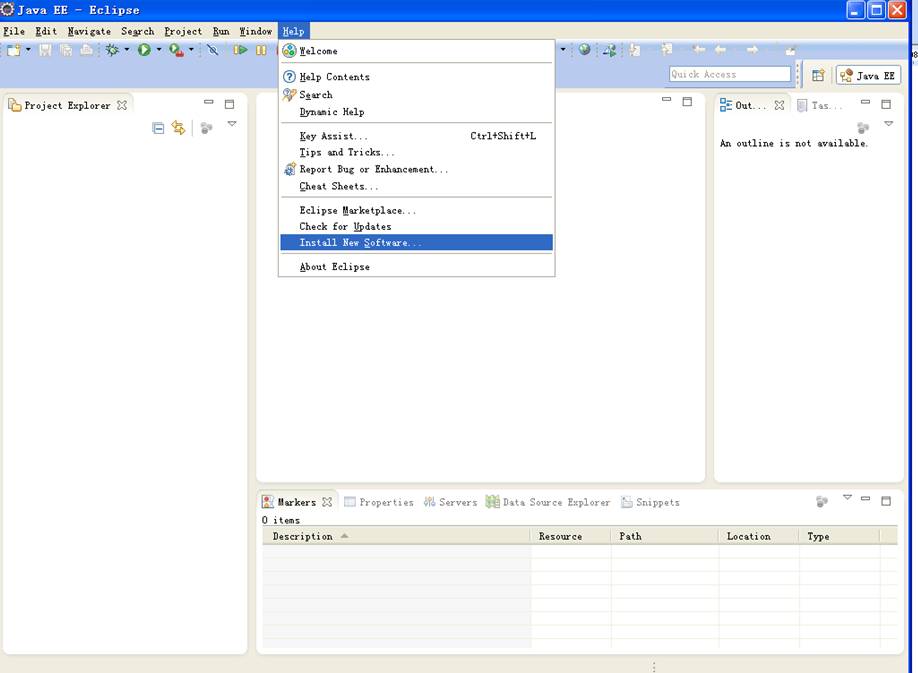The width and height of the screenshot is (918, 673).
Task: Click the green Run button icon
Action: point(144,50)
